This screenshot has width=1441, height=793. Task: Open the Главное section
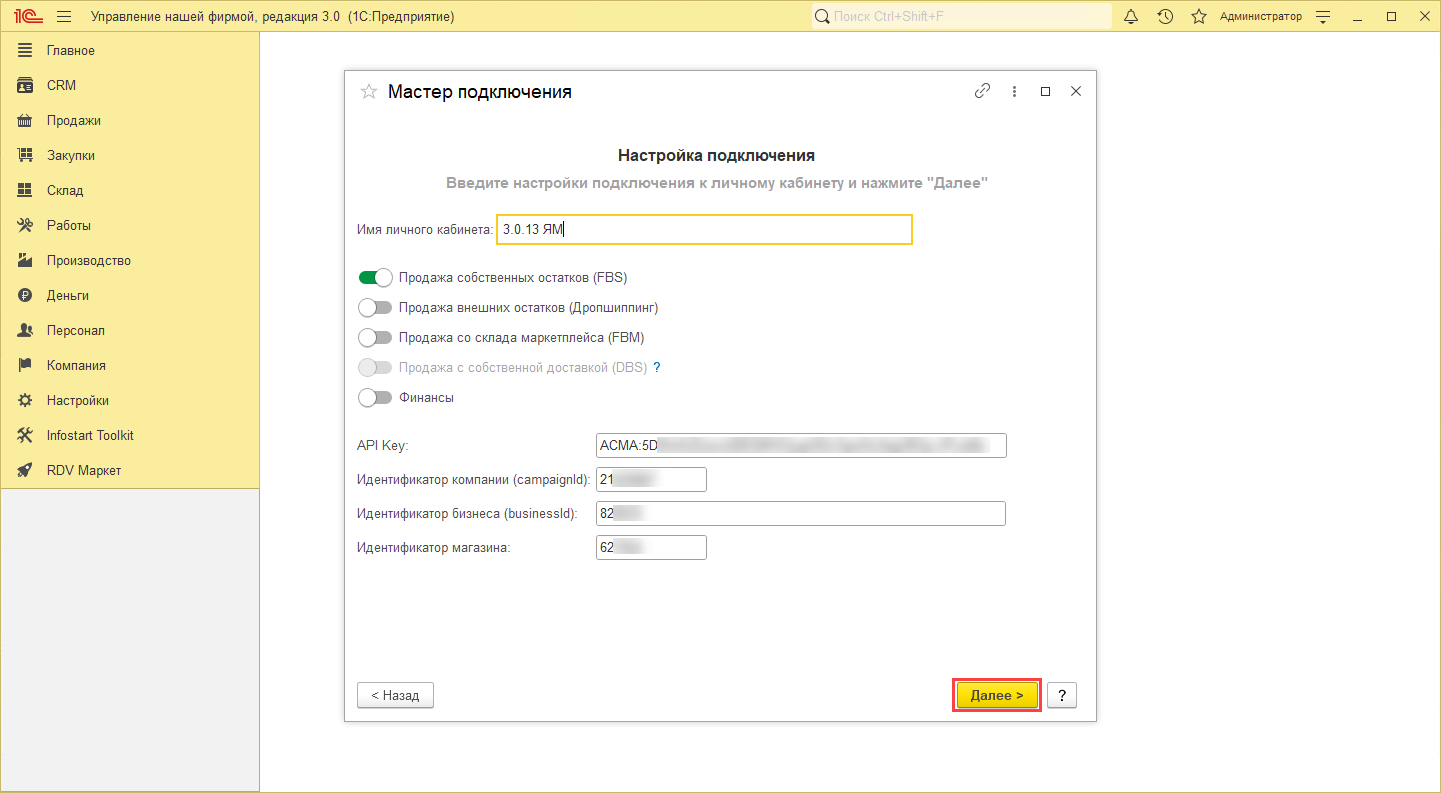[x=130, y=50]
